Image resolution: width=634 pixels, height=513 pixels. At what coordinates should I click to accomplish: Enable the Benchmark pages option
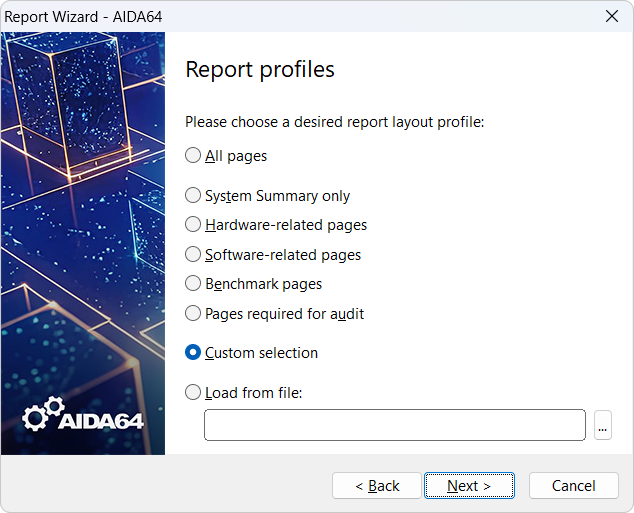tap(193, 284)
